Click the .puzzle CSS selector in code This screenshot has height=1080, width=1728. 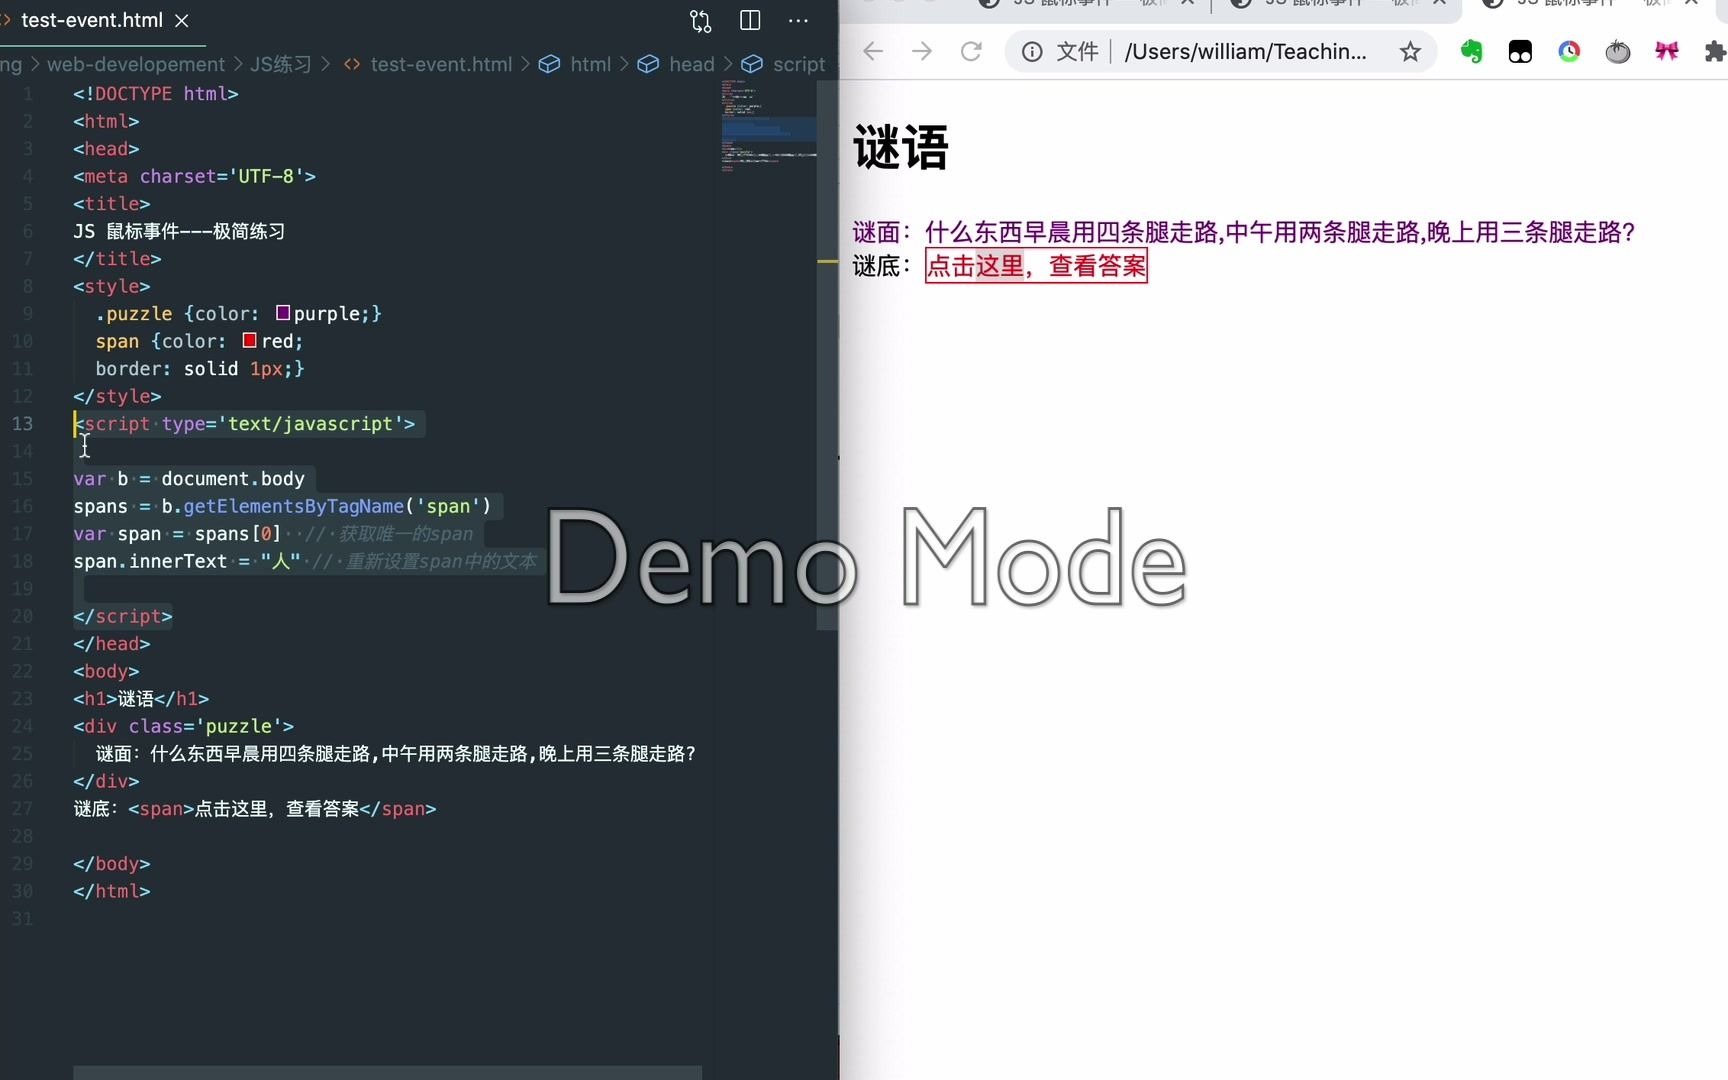[x=134, y=313]
